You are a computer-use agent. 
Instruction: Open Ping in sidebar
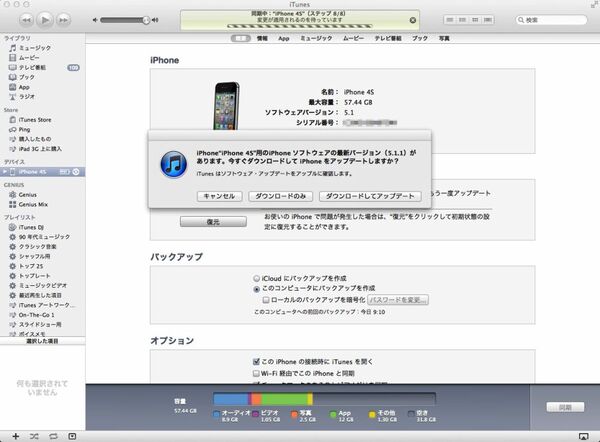coord(42,129)
